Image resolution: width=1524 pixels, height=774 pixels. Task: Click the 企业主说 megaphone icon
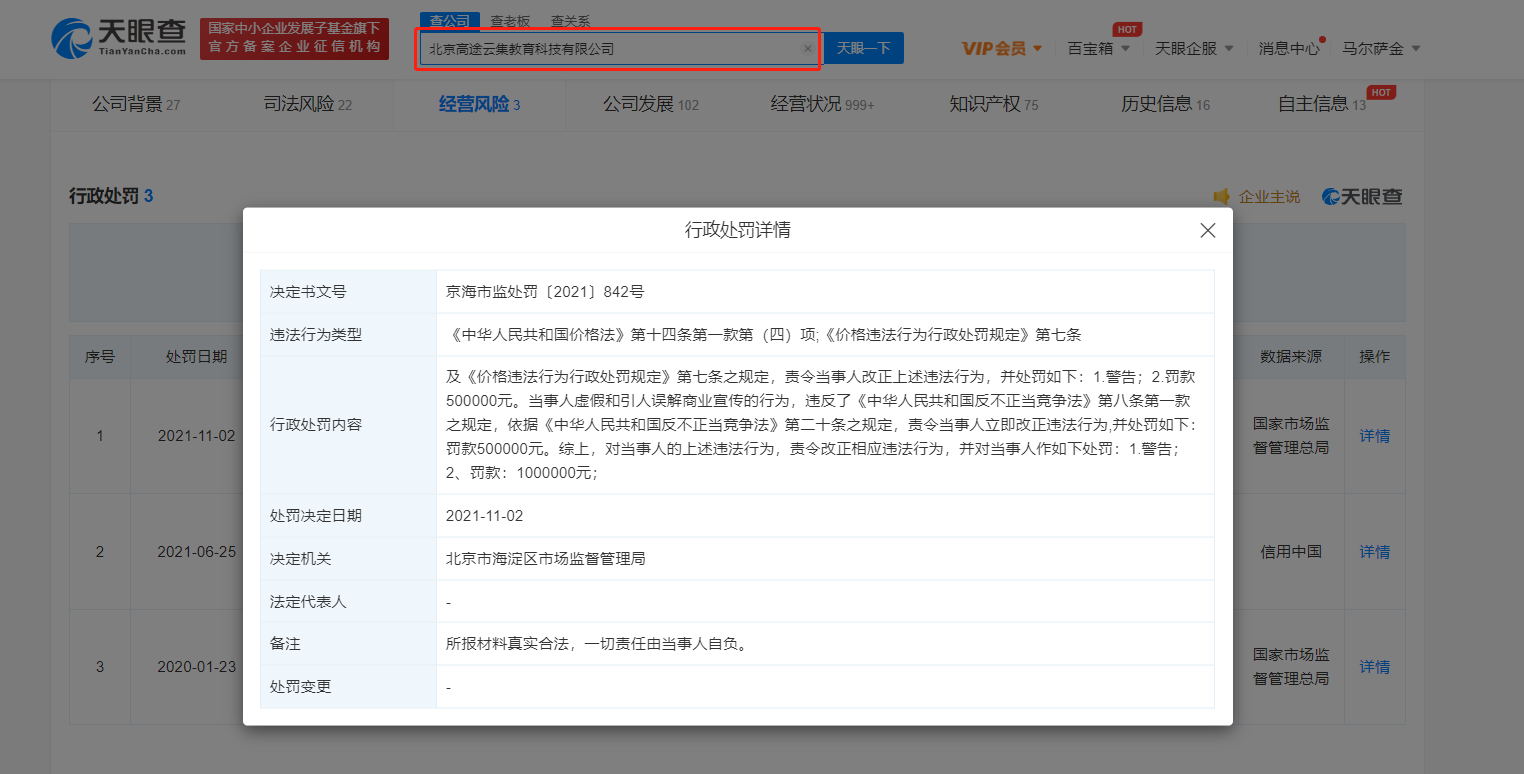pyautogui.click(x=1222, y=196)
